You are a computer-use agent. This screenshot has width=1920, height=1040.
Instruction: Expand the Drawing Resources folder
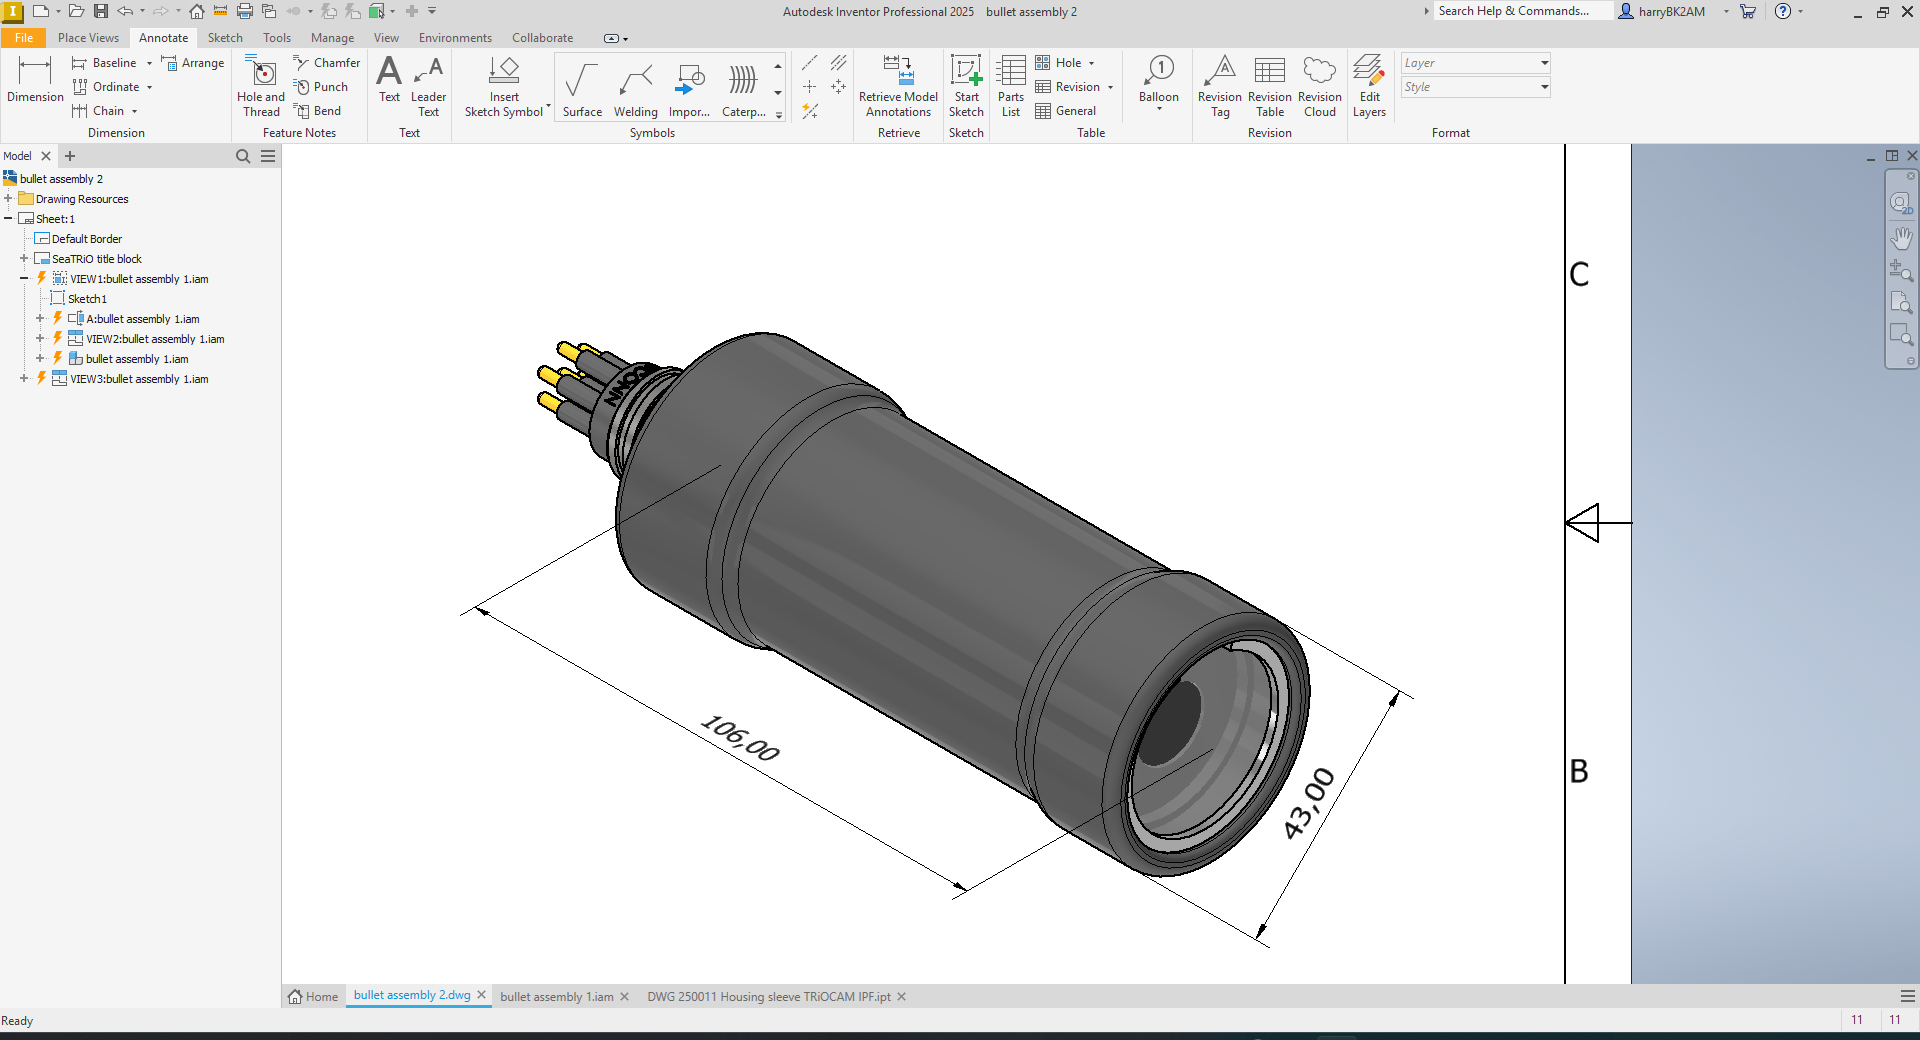pos(8,199)
